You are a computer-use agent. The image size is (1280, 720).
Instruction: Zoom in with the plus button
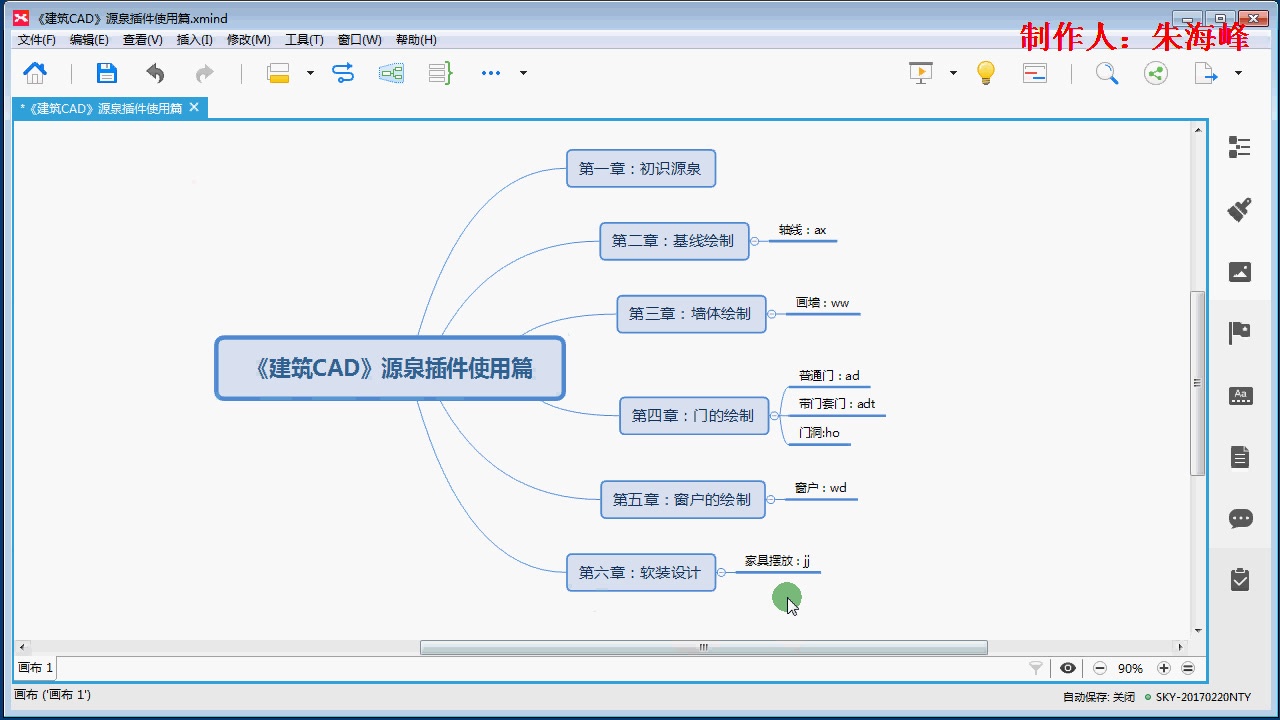click(x=1164, y=668)
